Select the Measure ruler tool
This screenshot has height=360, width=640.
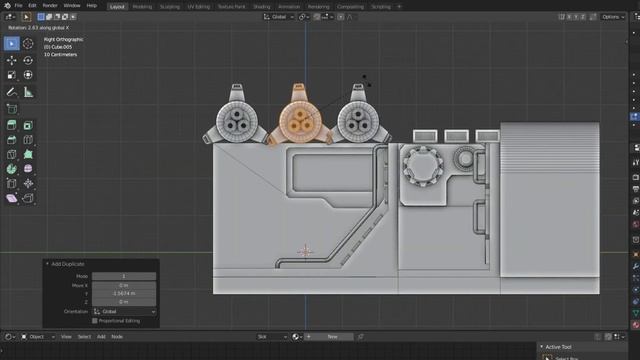coord(28,92)
